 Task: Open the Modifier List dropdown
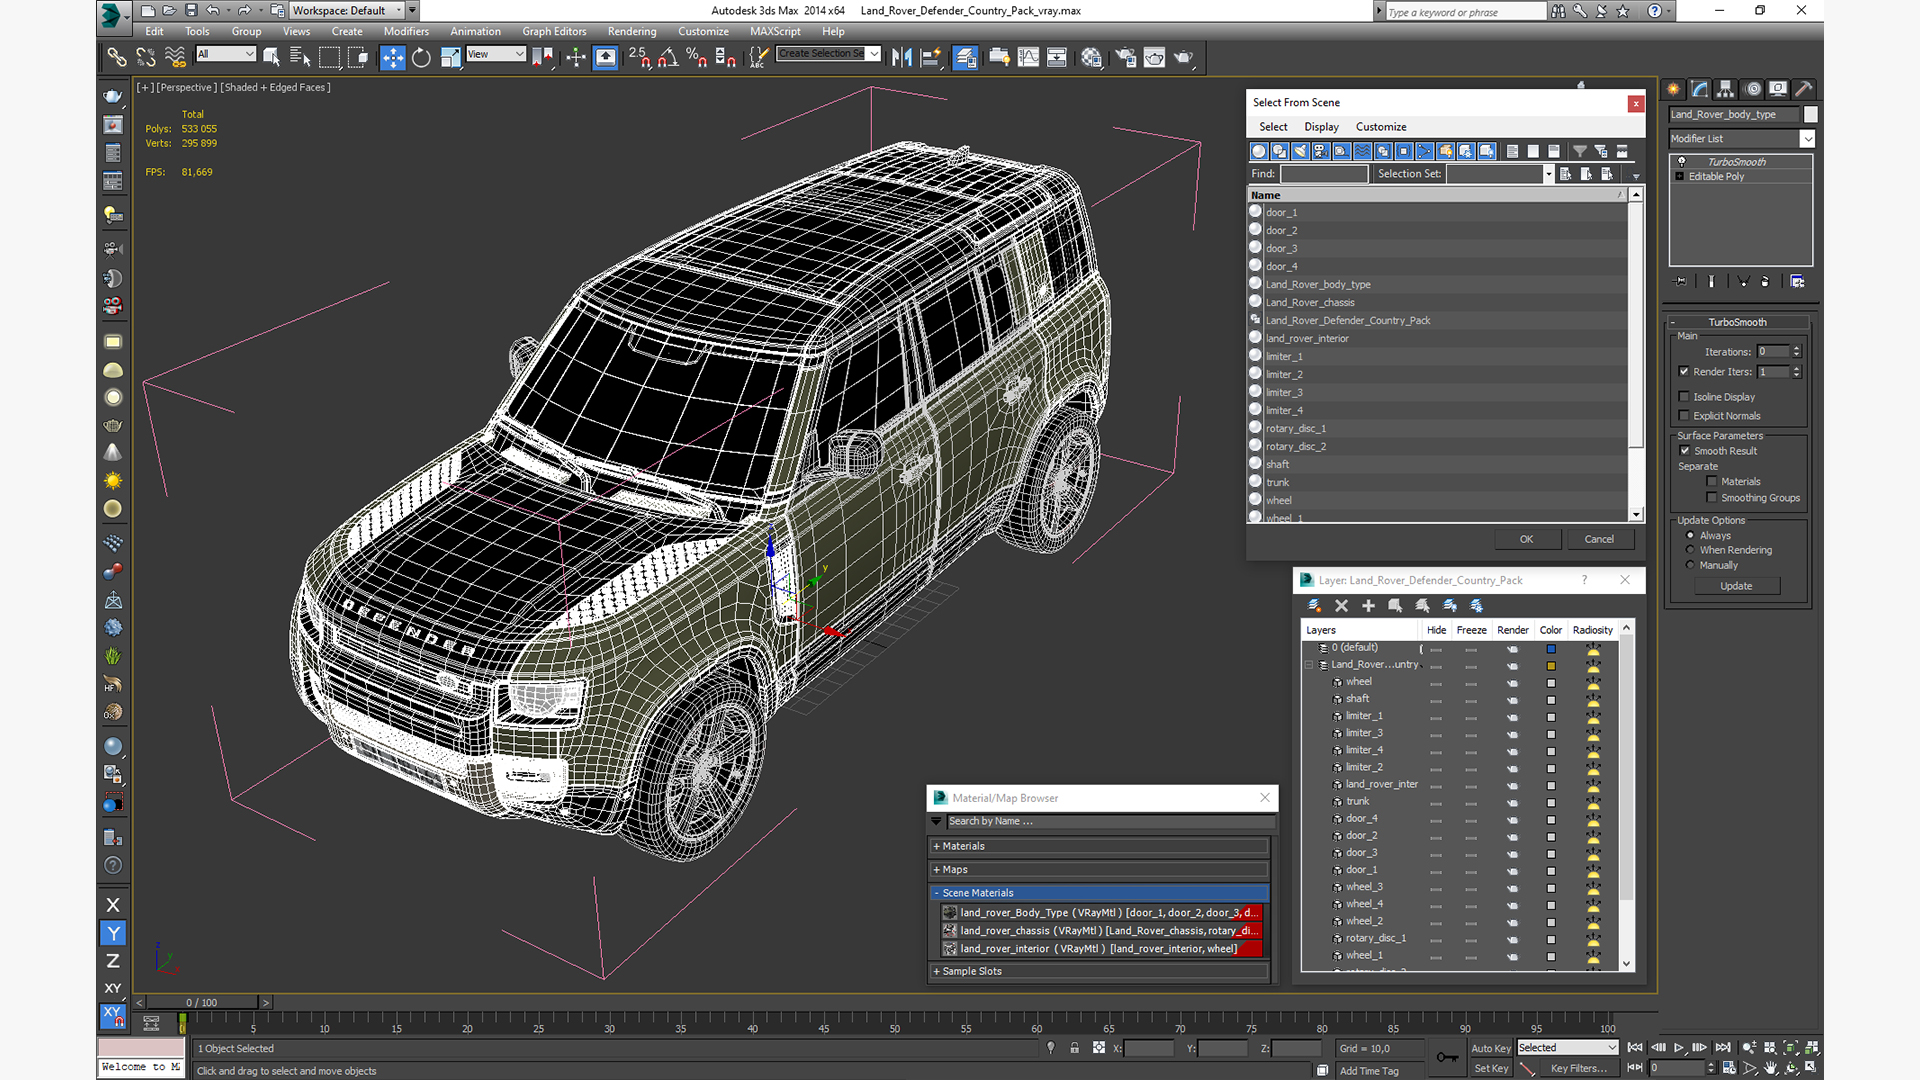pos(1807,139)
